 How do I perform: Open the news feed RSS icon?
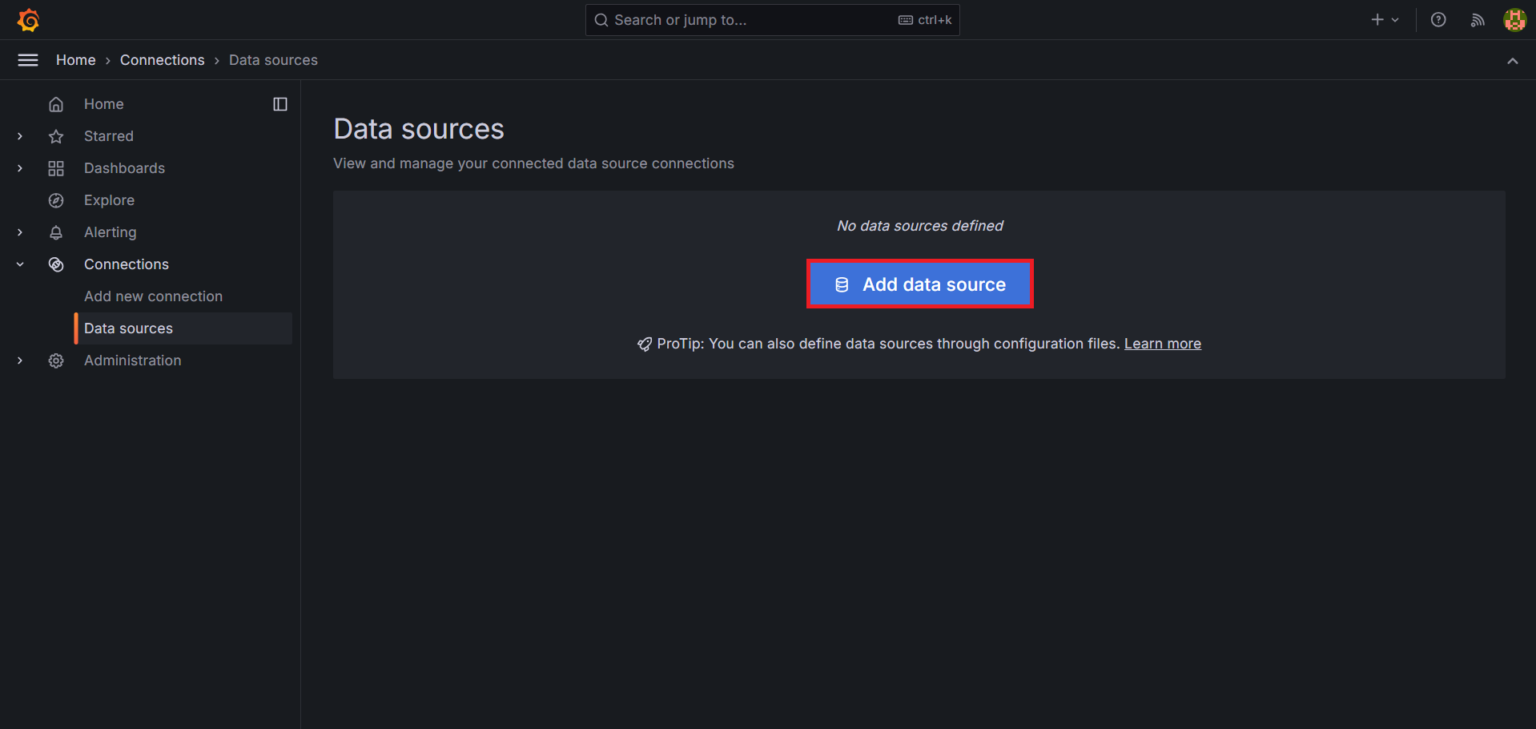pos(1477,20)
